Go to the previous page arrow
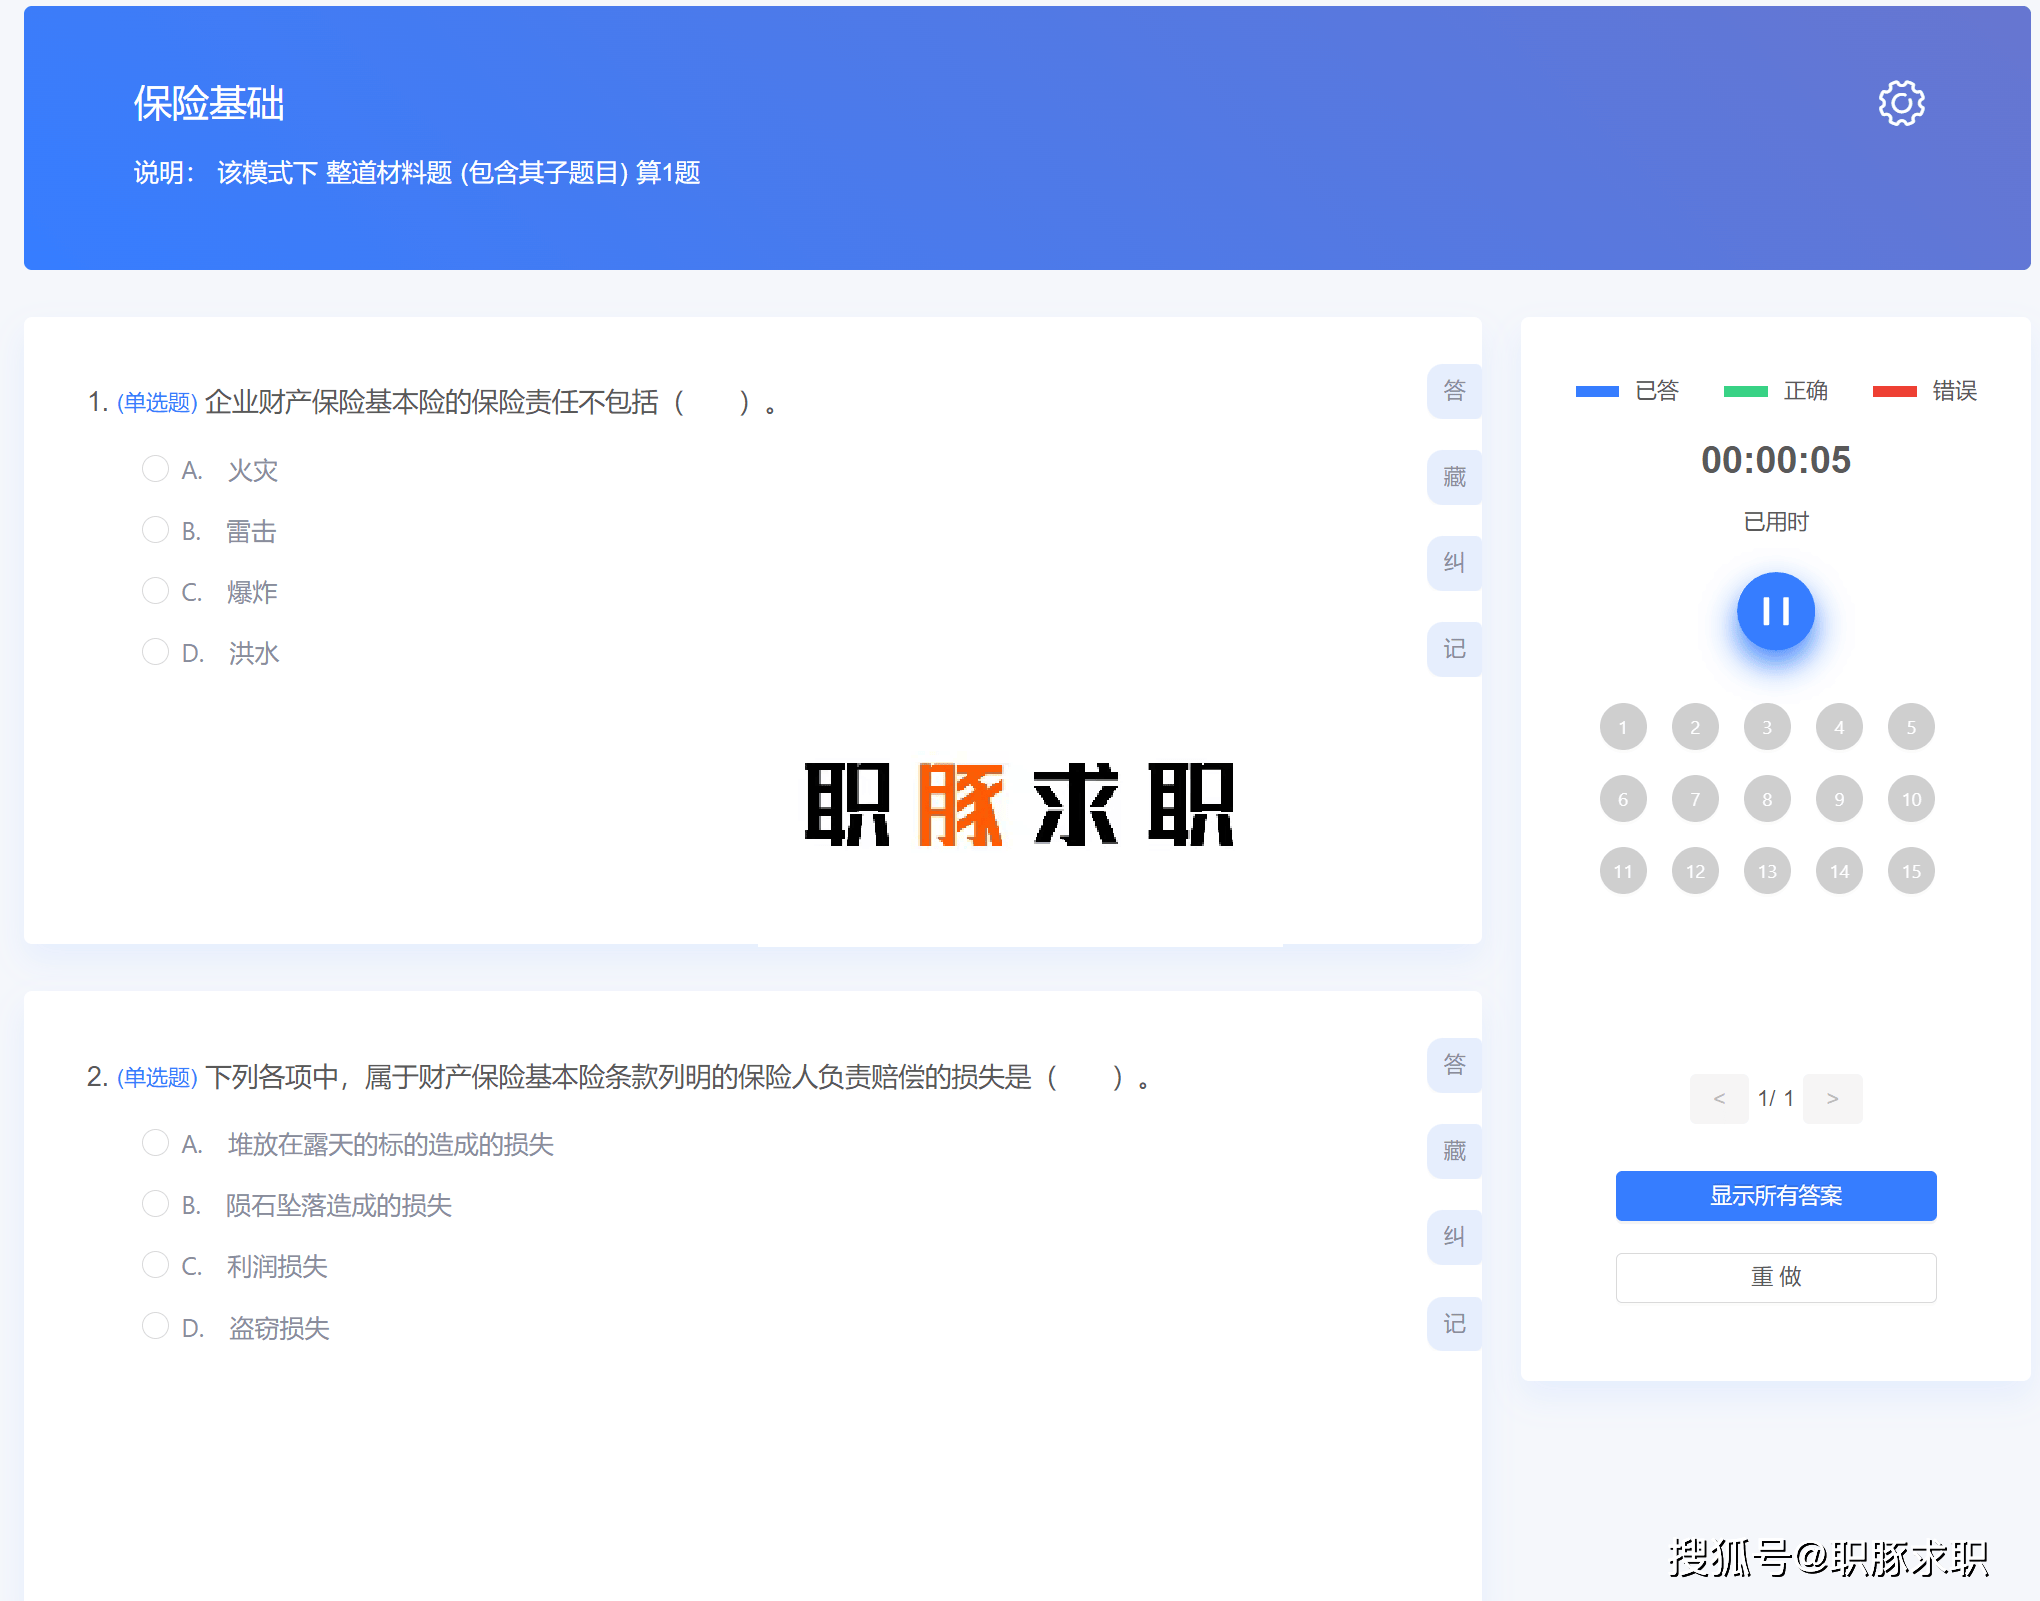 [1719, 1099]
